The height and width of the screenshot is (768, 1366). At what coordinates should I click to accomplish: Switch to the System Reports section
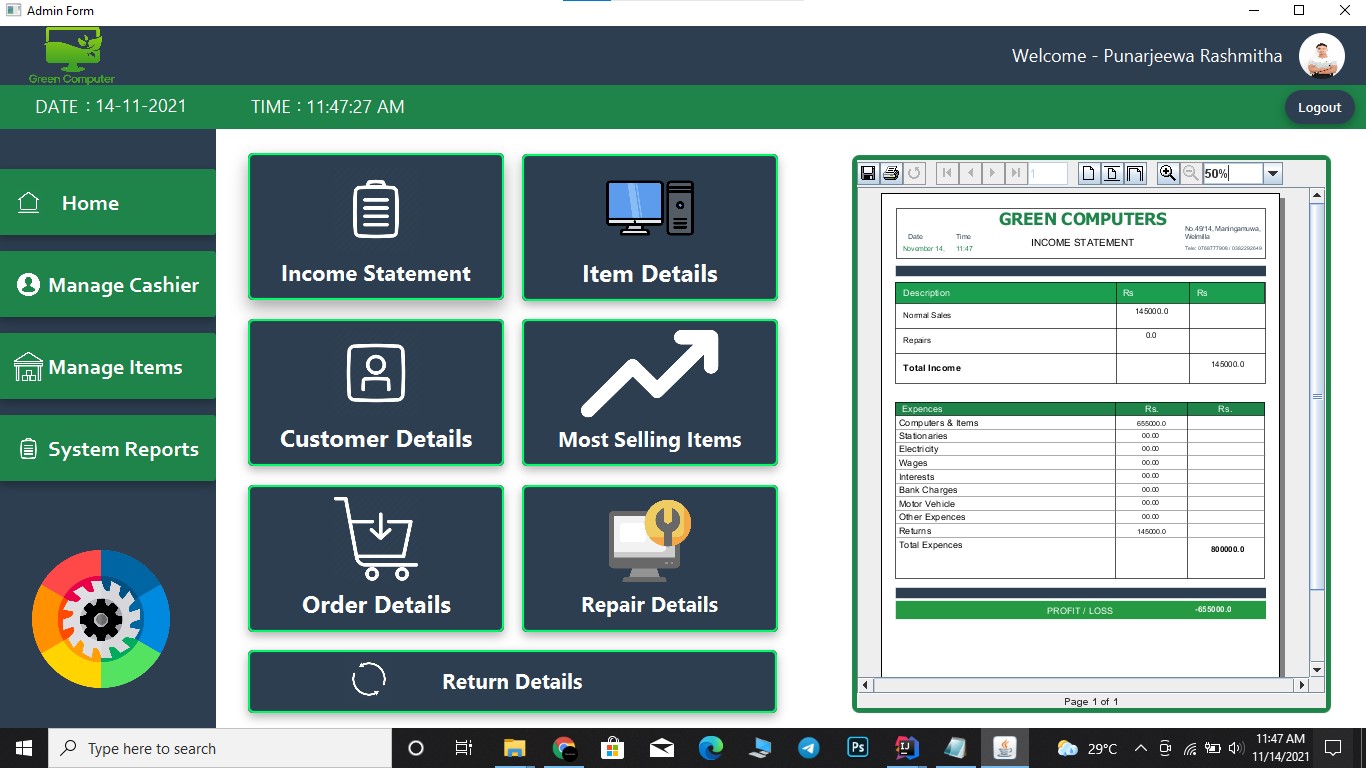[108, 448]
